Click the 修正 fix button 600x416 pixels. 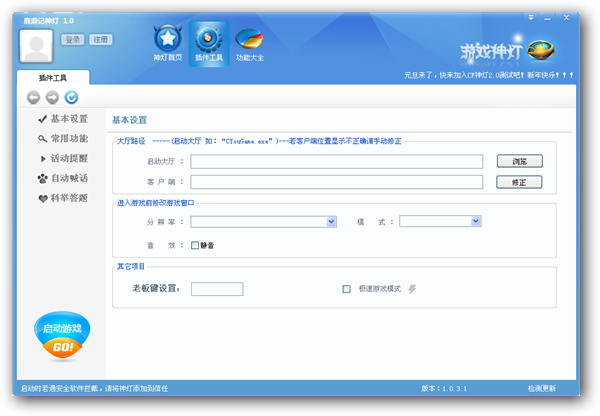[519, 182]
